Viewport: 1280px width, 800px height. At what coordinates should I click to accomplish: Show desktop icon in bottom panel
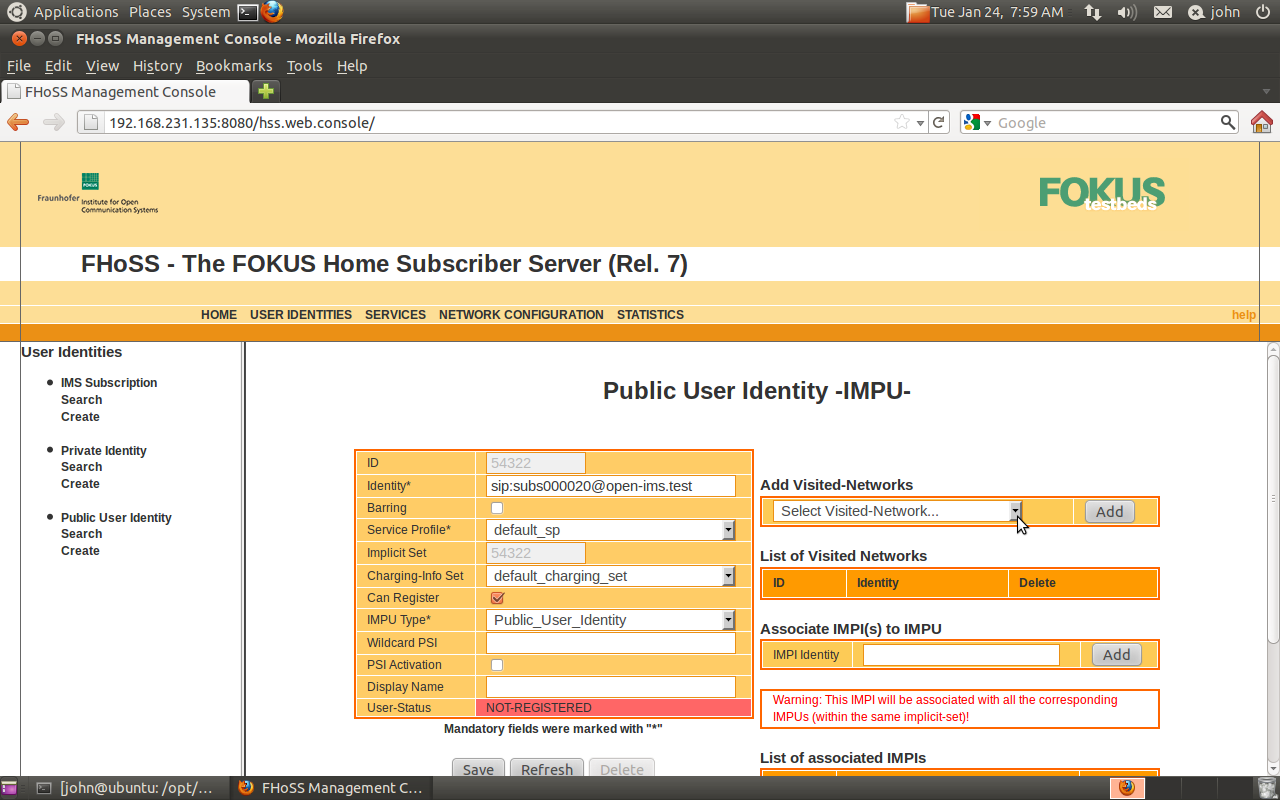point(9,788)
